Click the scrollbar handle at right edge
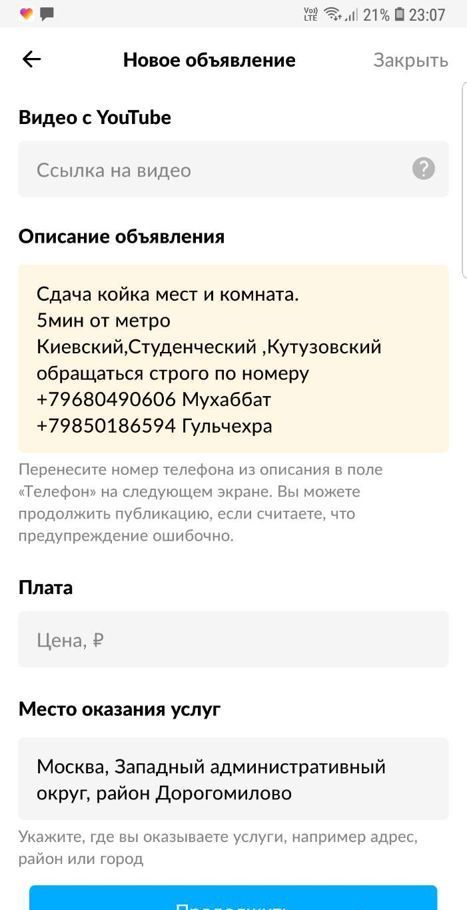The image size is (467, 910). [x=464, y=180]
